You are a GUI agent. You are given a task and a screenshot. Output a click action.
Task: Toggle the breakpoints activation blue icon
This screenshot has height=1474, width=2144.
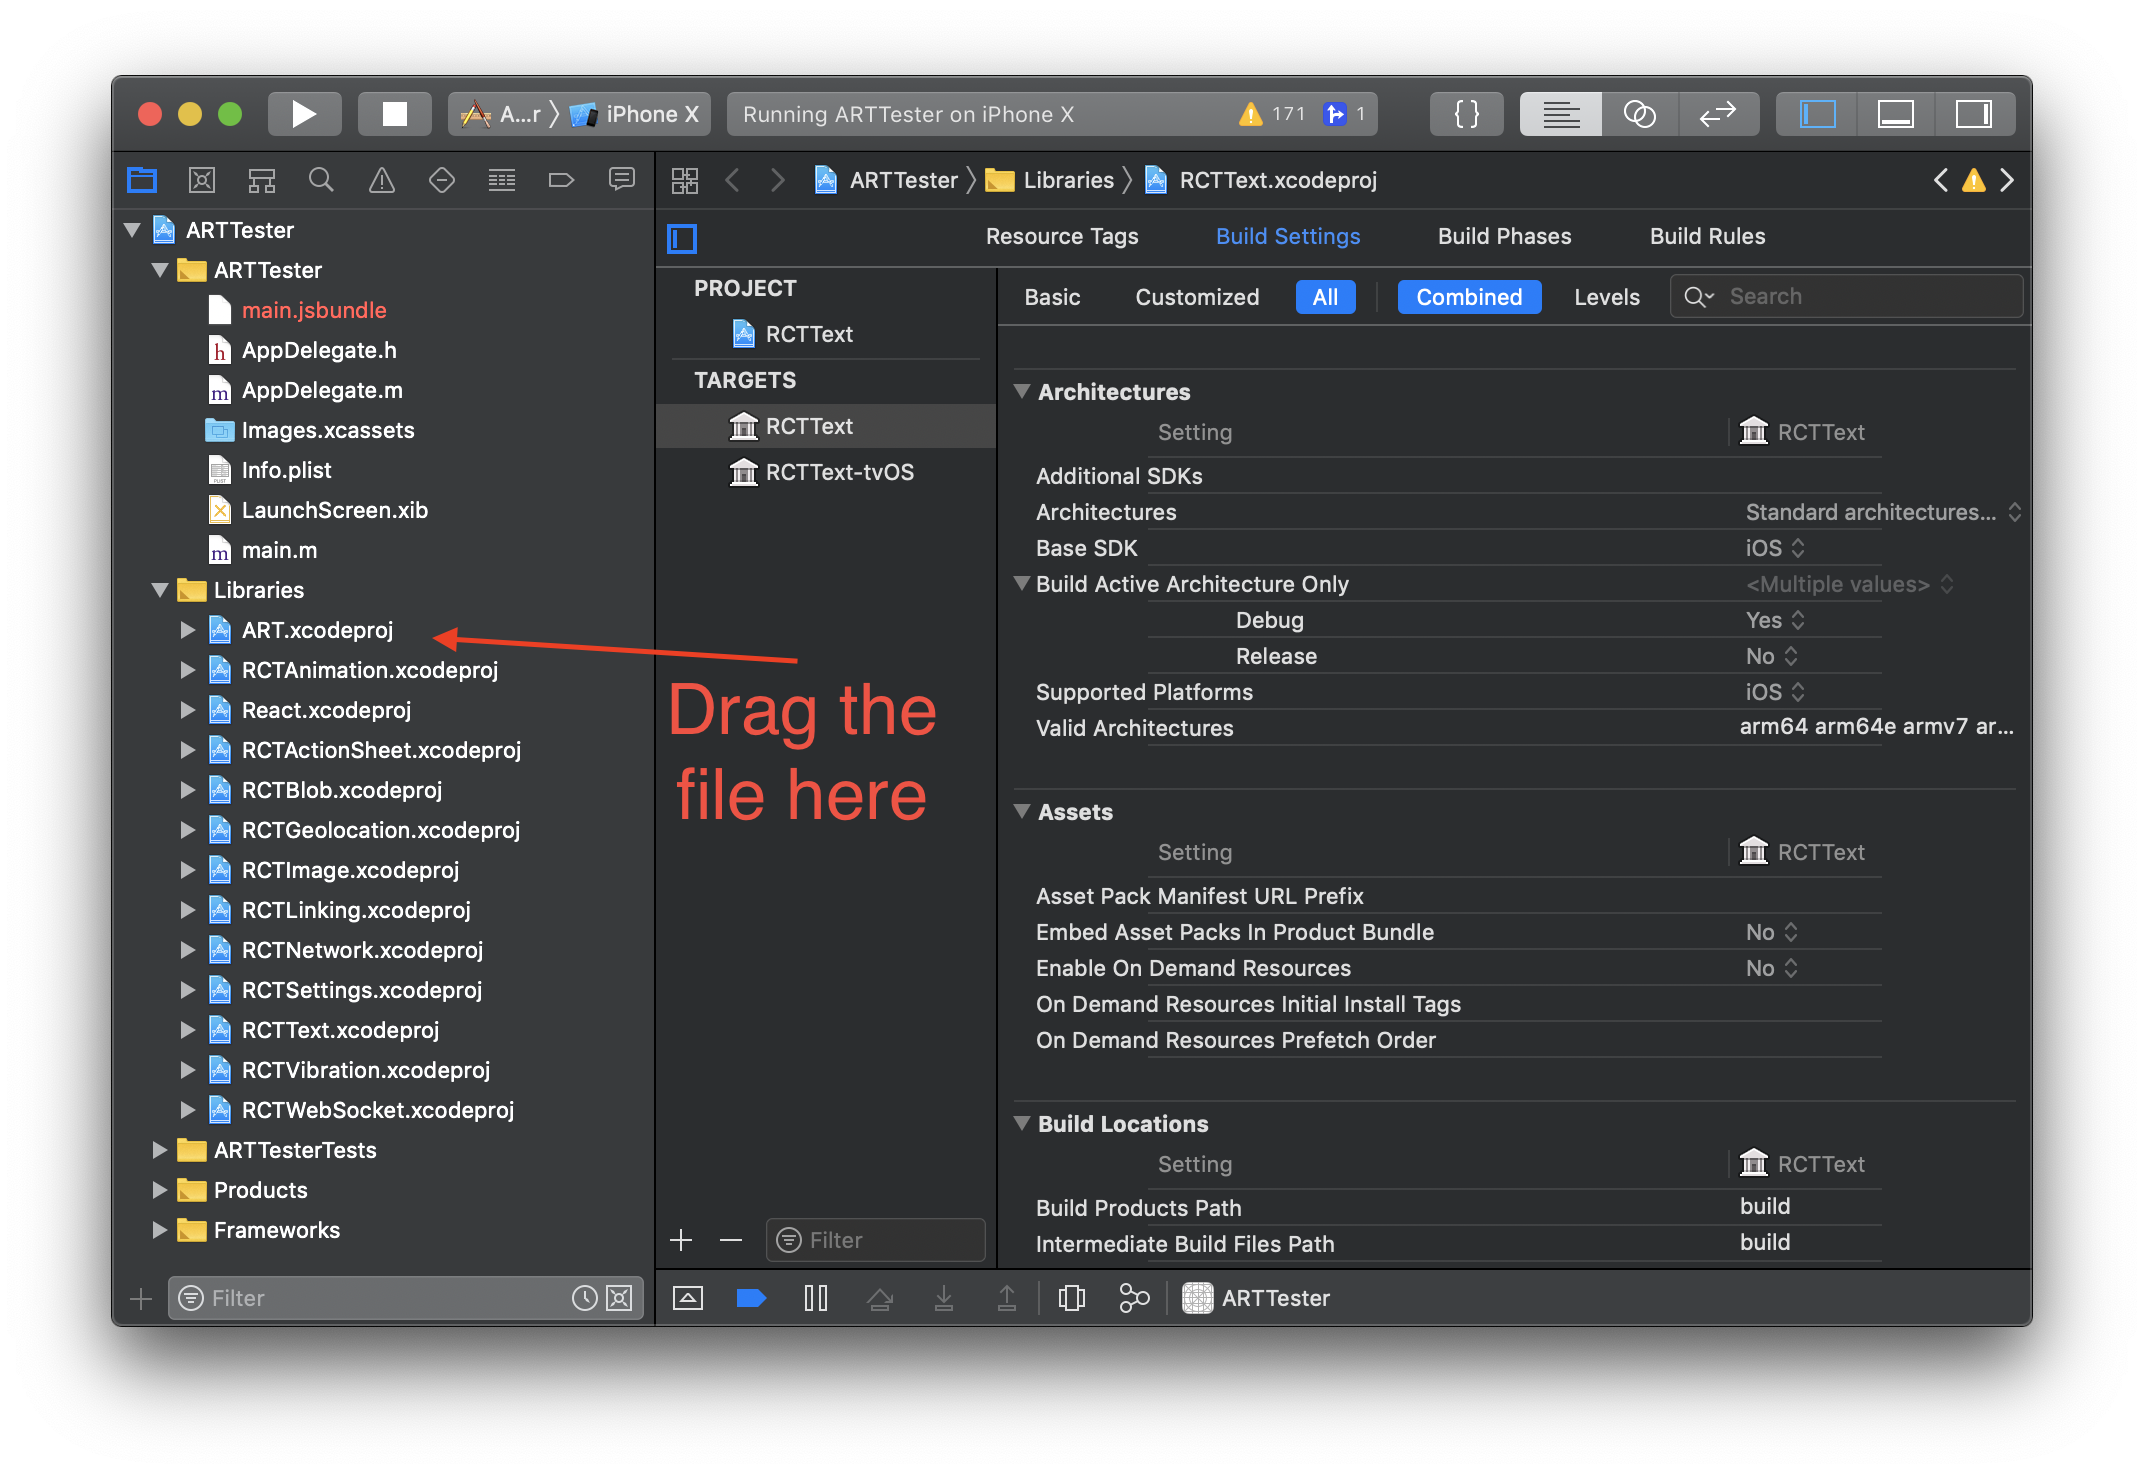click(750, 1298)
